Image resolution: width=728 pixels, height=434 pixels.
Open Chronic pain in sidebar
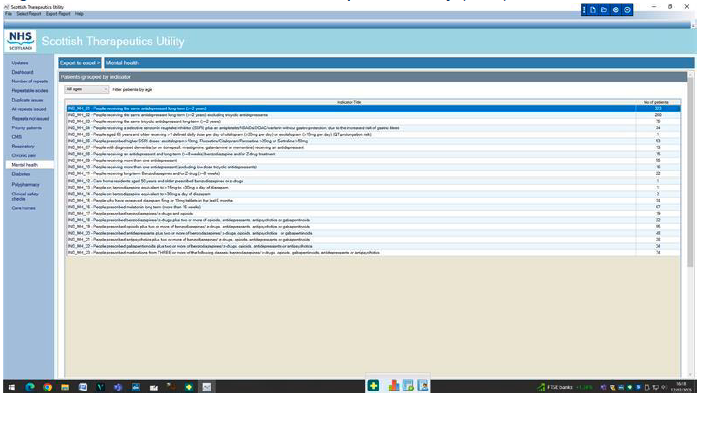coord(24,155)
